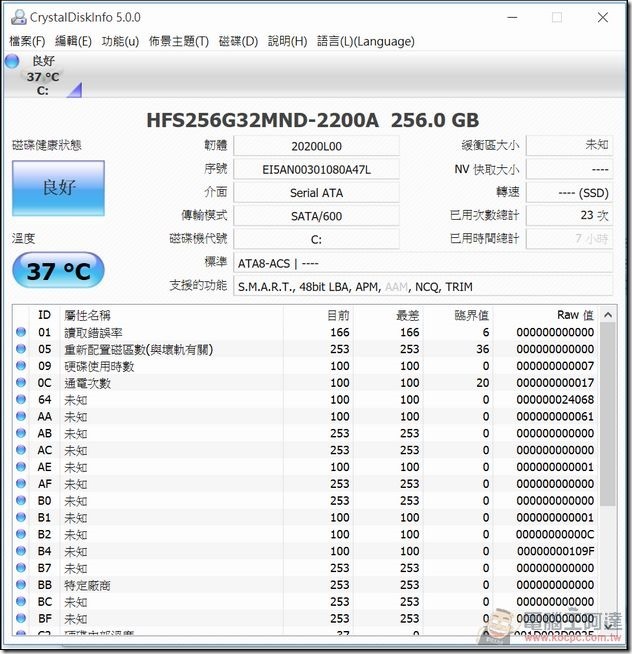Click the interface field showing Serial ATA

tap(316, 193)
